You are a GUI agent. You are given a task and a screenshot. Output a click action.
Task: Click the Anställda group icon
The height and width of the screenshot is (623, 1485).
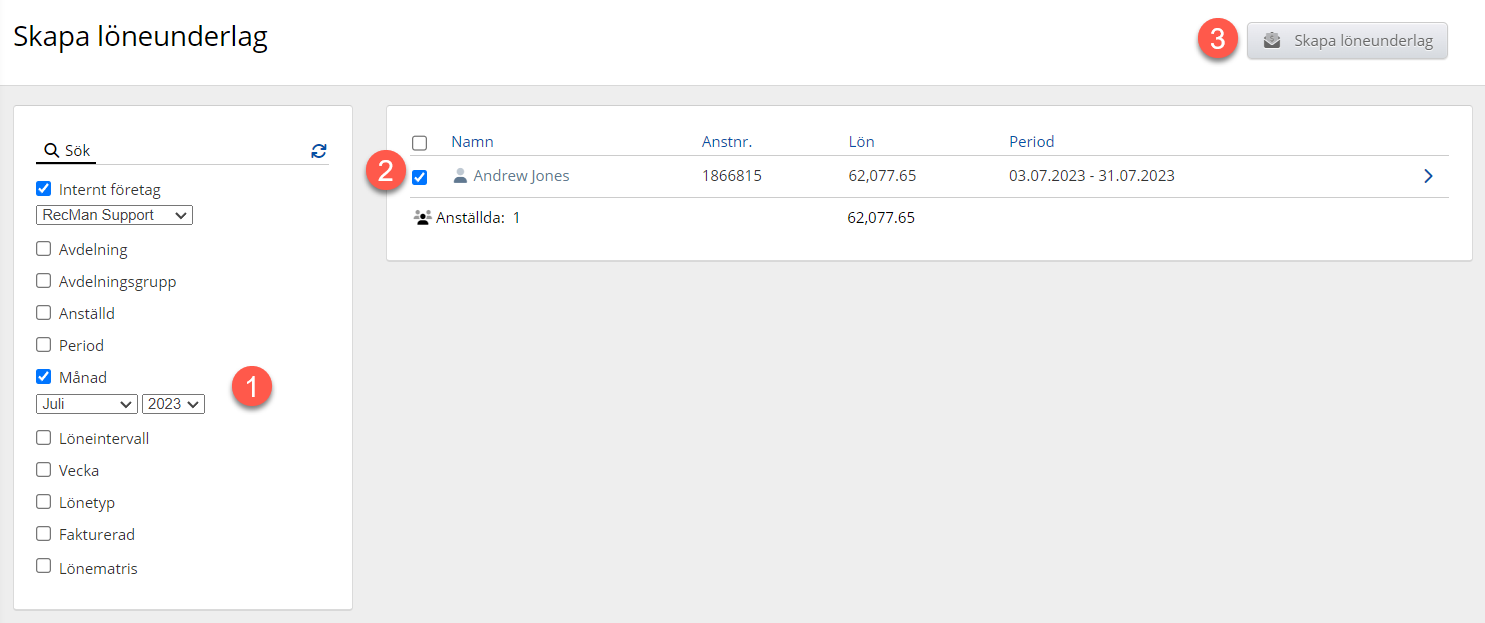422,217
